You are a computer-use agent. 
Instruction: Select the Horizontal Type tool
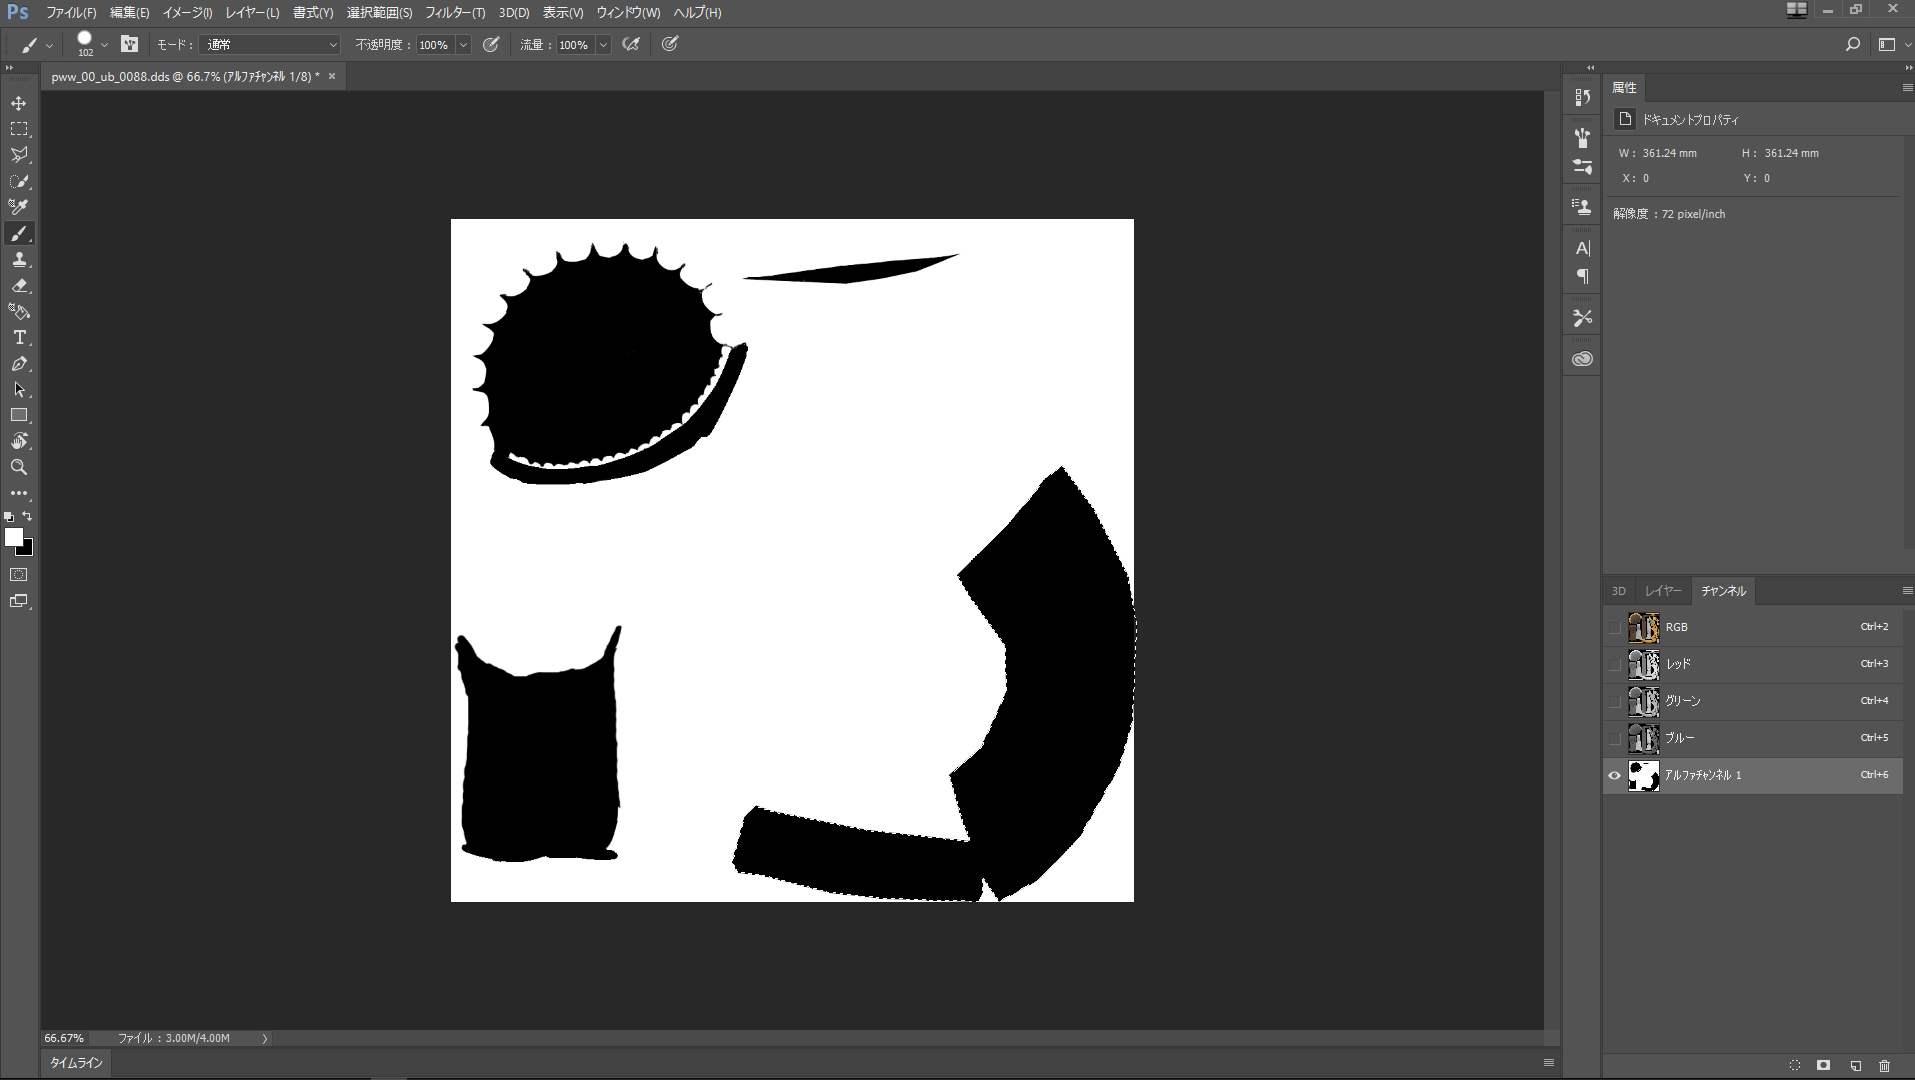click(19, 338)
